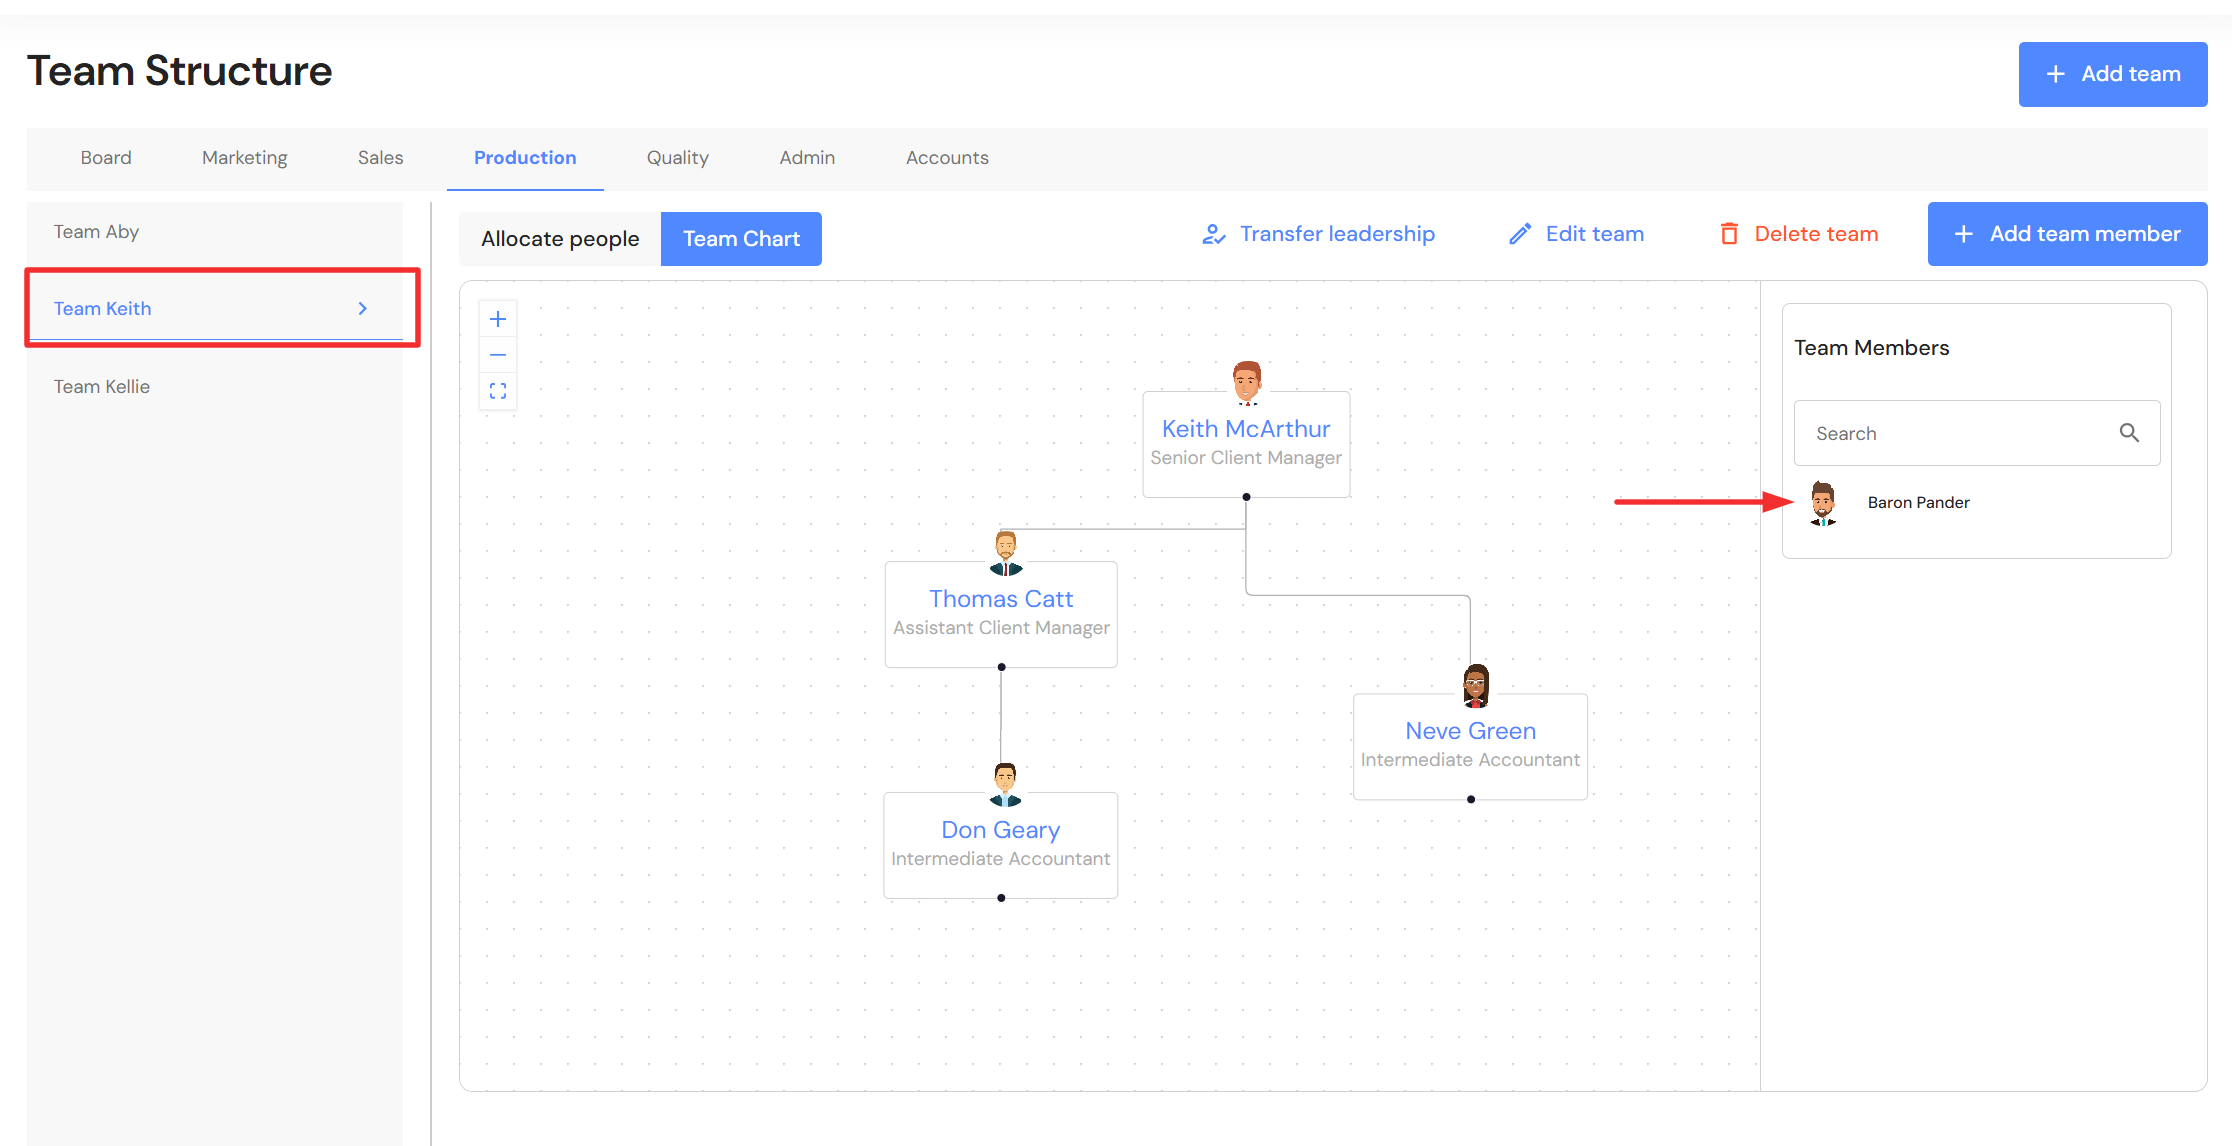Viewport: 2232px width, 1146px height.
Task: Click Thomas Catt's avatar in chart
Action: [x=1006, y=553]
